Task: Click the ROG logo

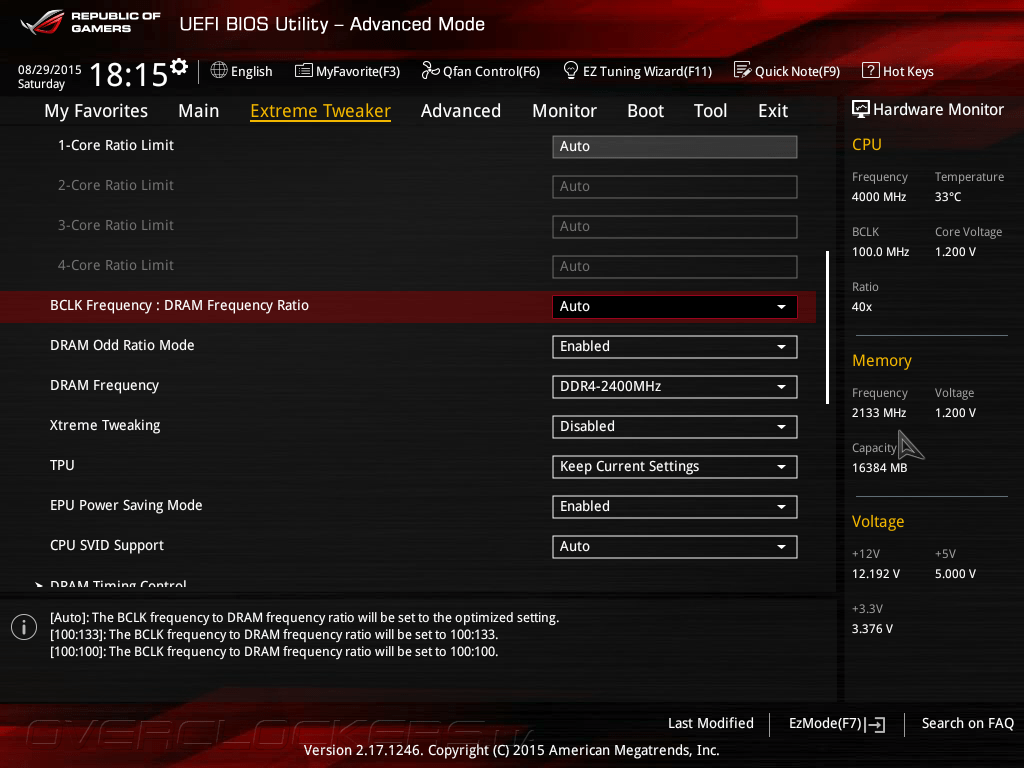Action: [x=42, y=22]
